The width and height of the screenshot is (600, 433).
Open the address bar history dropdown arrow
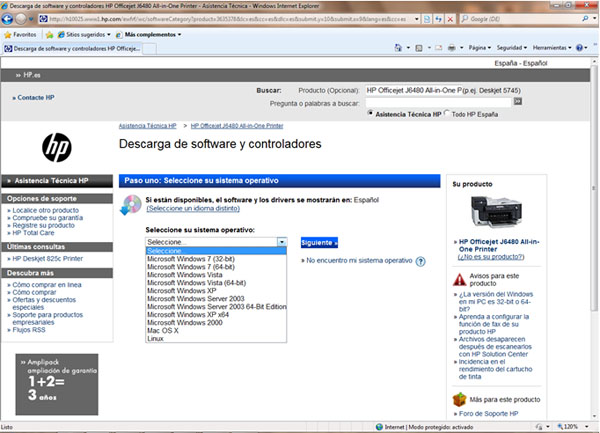coord(417,19)
